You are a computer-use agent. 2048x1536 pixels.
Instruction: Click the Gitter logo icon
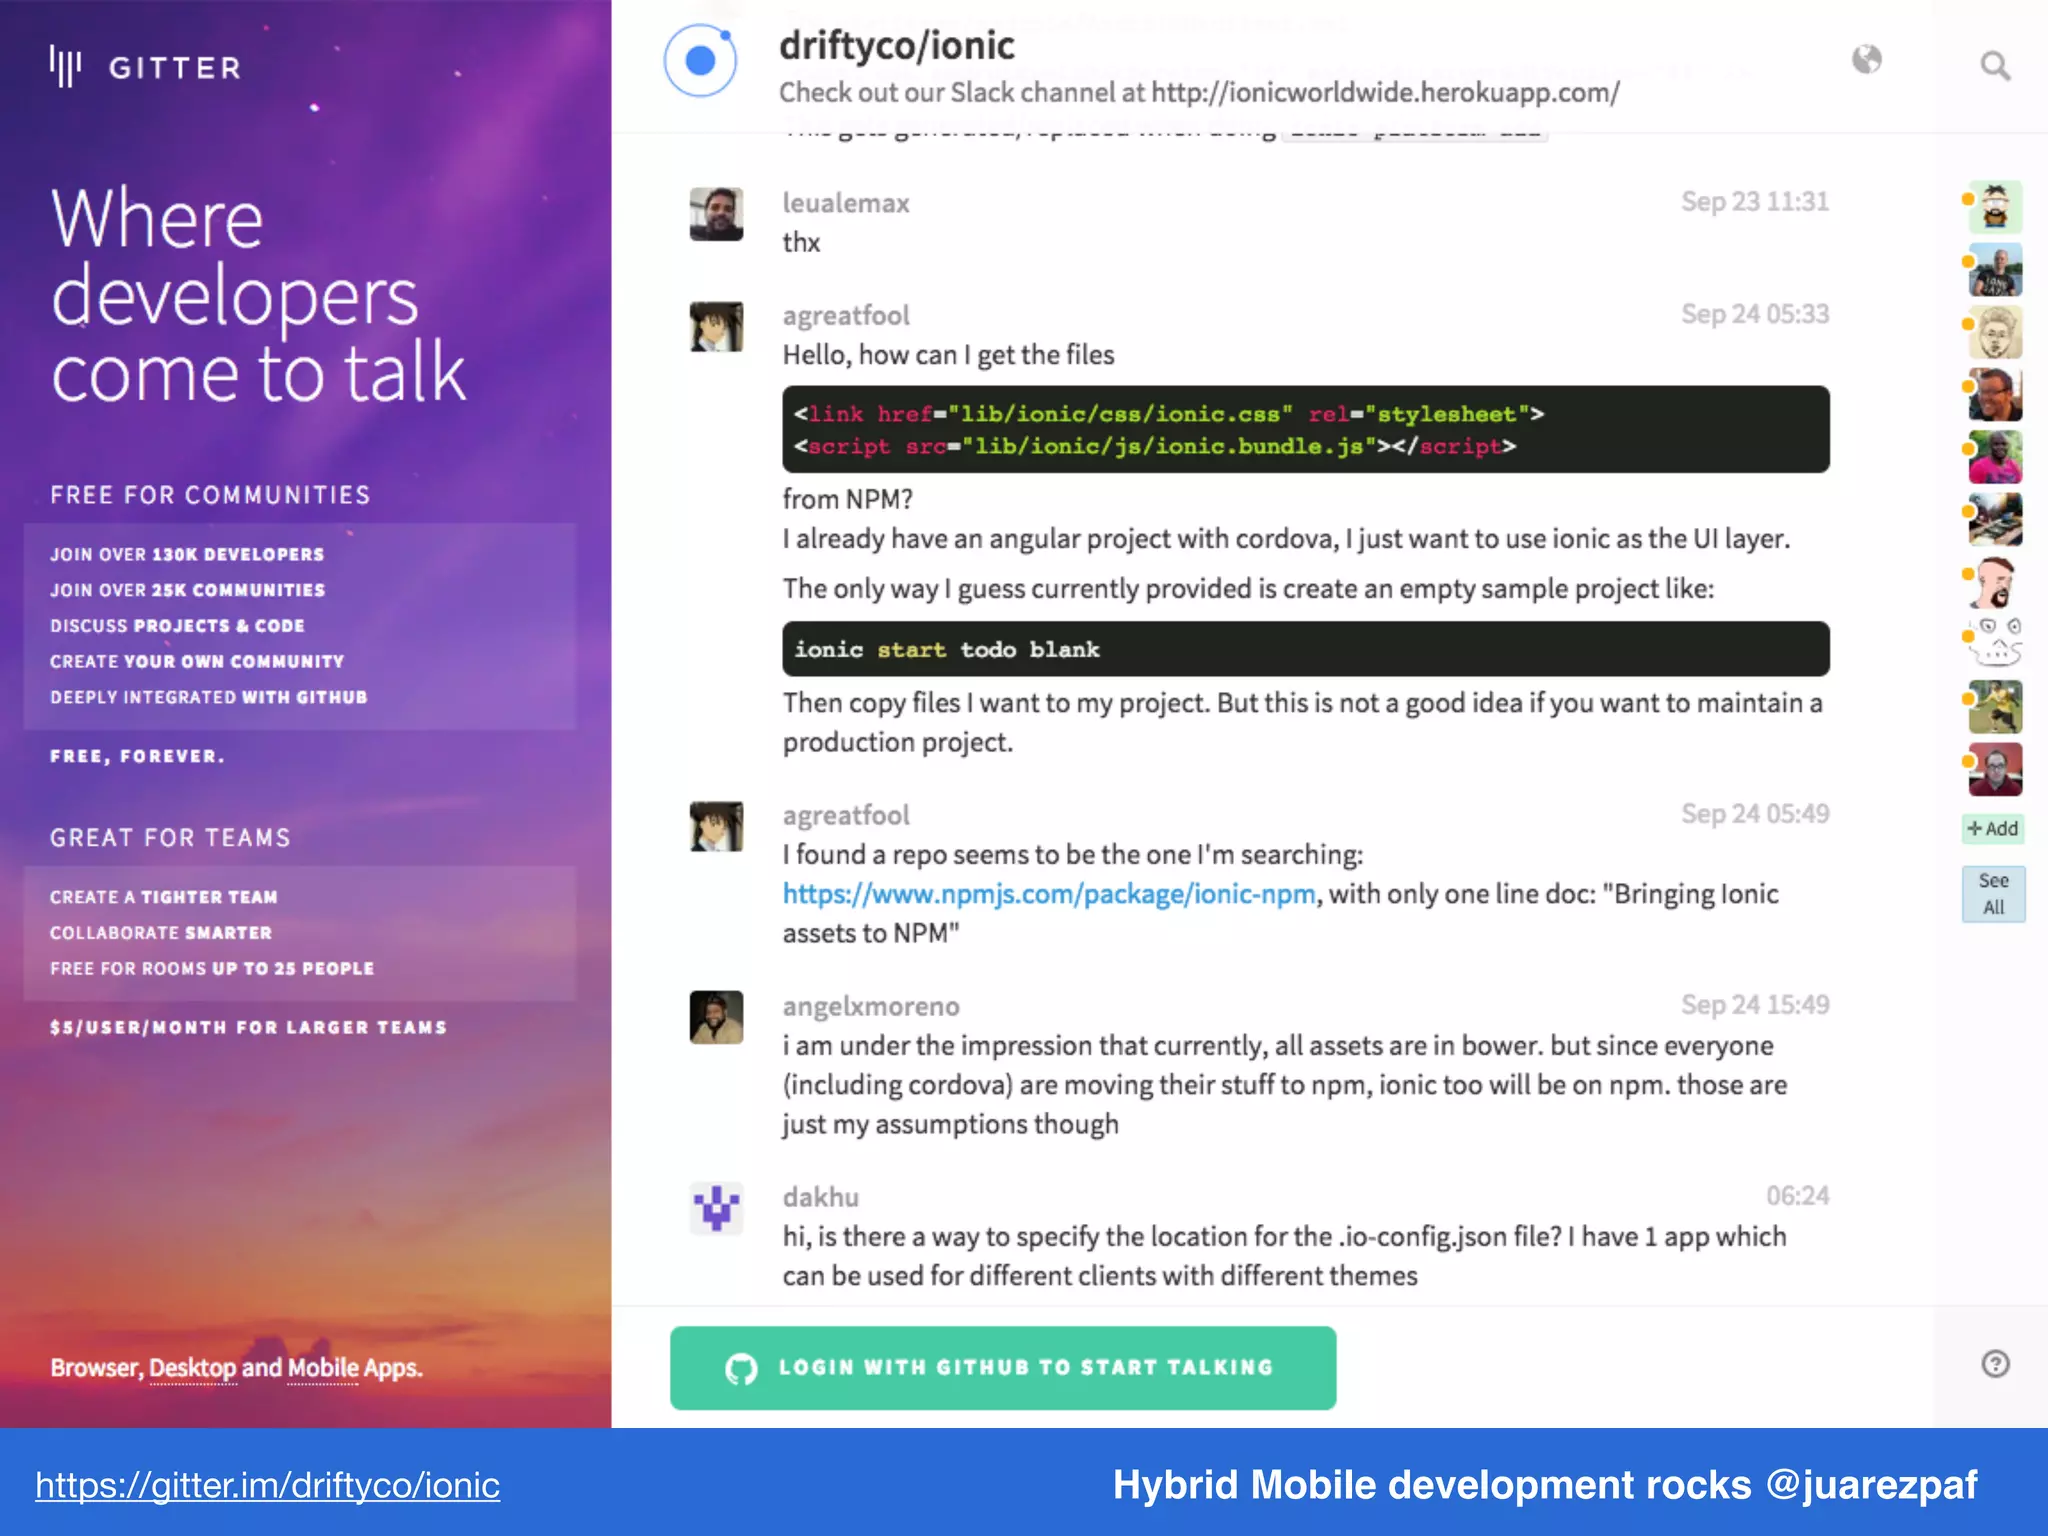[x=65, y=67]
